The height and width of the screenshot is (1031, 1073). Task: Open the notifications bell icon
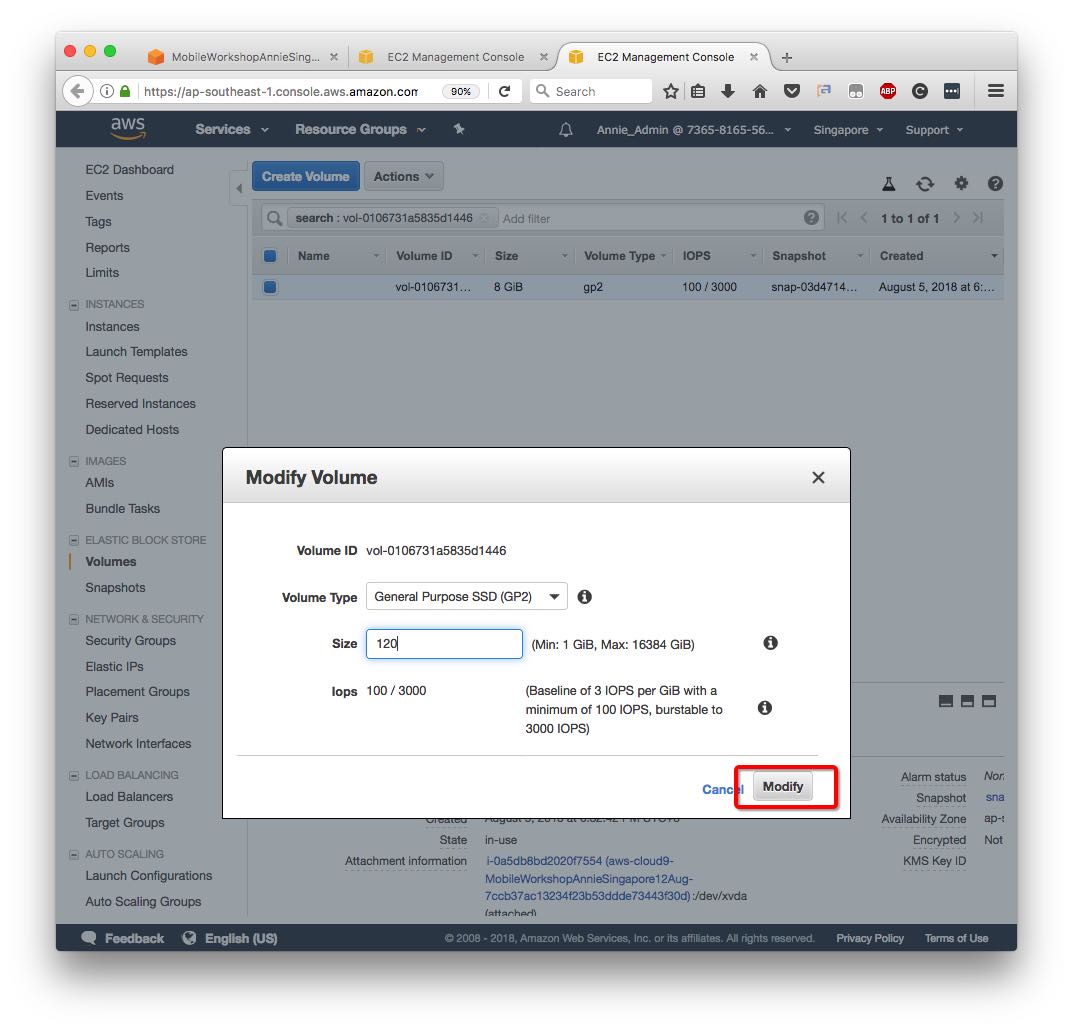coord(566,130)
